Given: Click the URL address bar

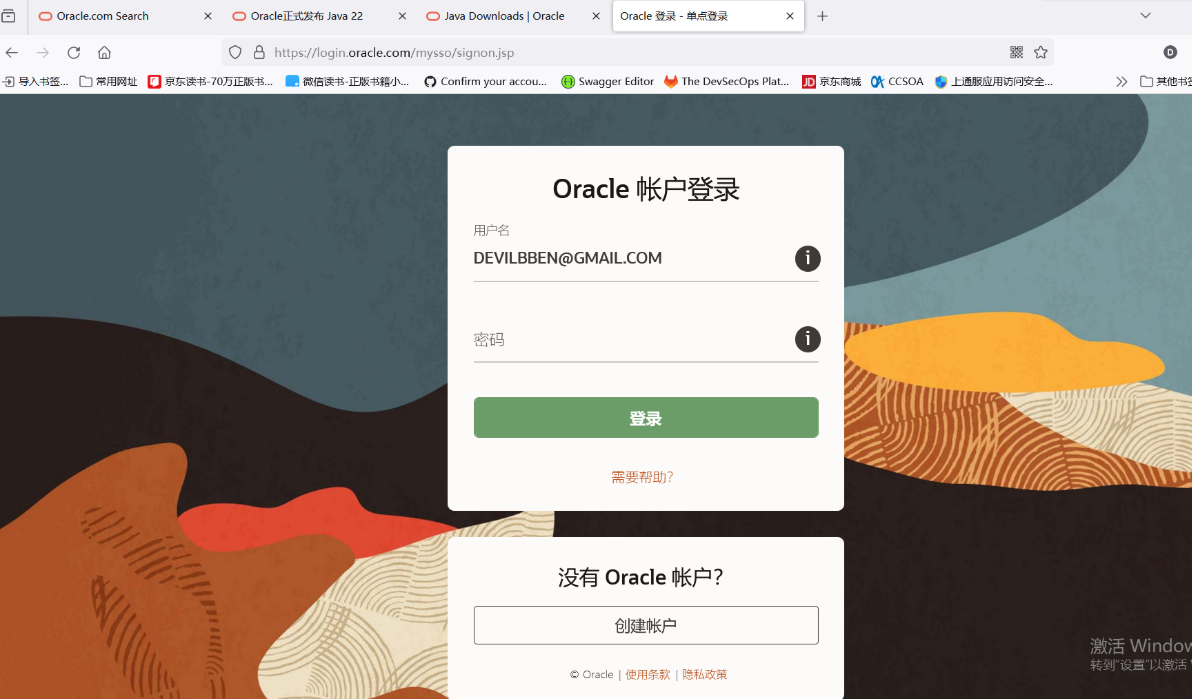Looking at the screenshot, I should click(x=637, y=52).
